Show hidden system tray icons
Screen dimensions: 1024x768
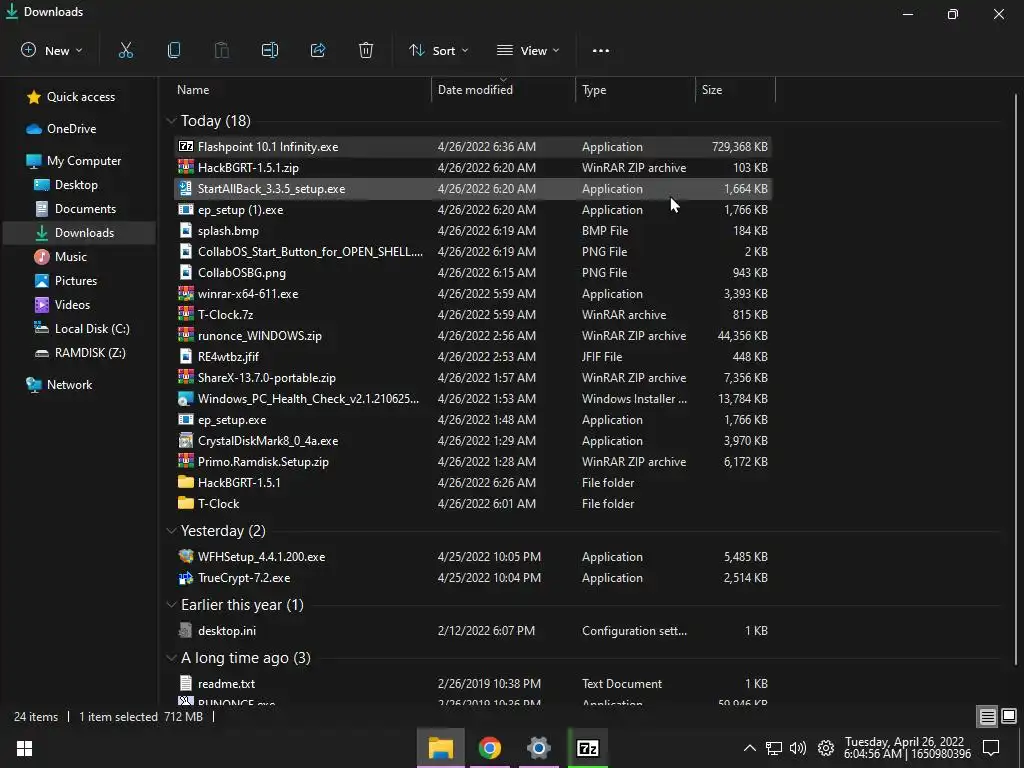(x=750, y=748)
